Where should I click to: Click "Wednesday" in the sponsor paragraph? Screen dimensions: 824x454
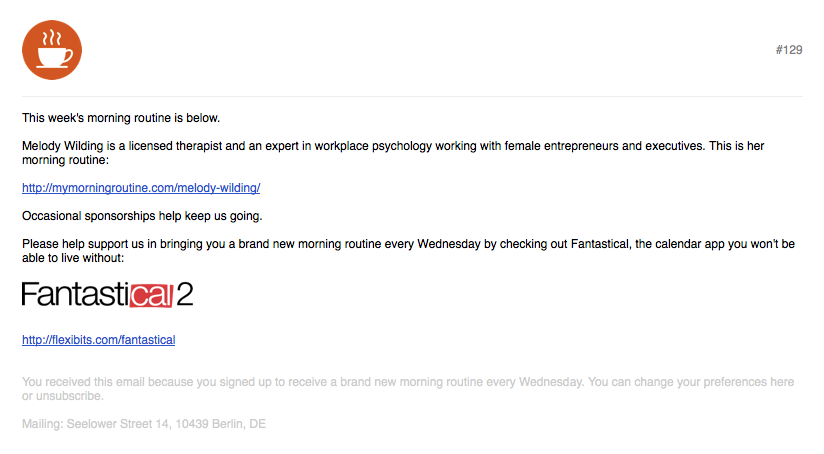[449, 244]
